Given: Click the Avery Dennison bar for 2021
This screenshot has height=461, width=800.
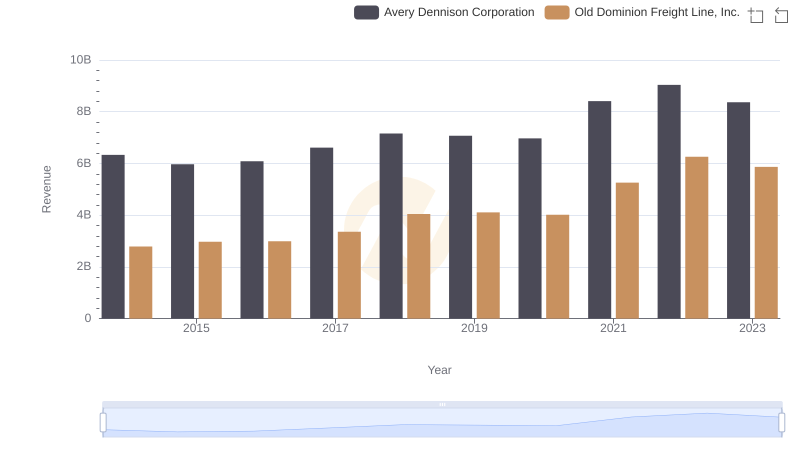Looking at the screenshot, I should pyautogui.click(x=599, y=210).
